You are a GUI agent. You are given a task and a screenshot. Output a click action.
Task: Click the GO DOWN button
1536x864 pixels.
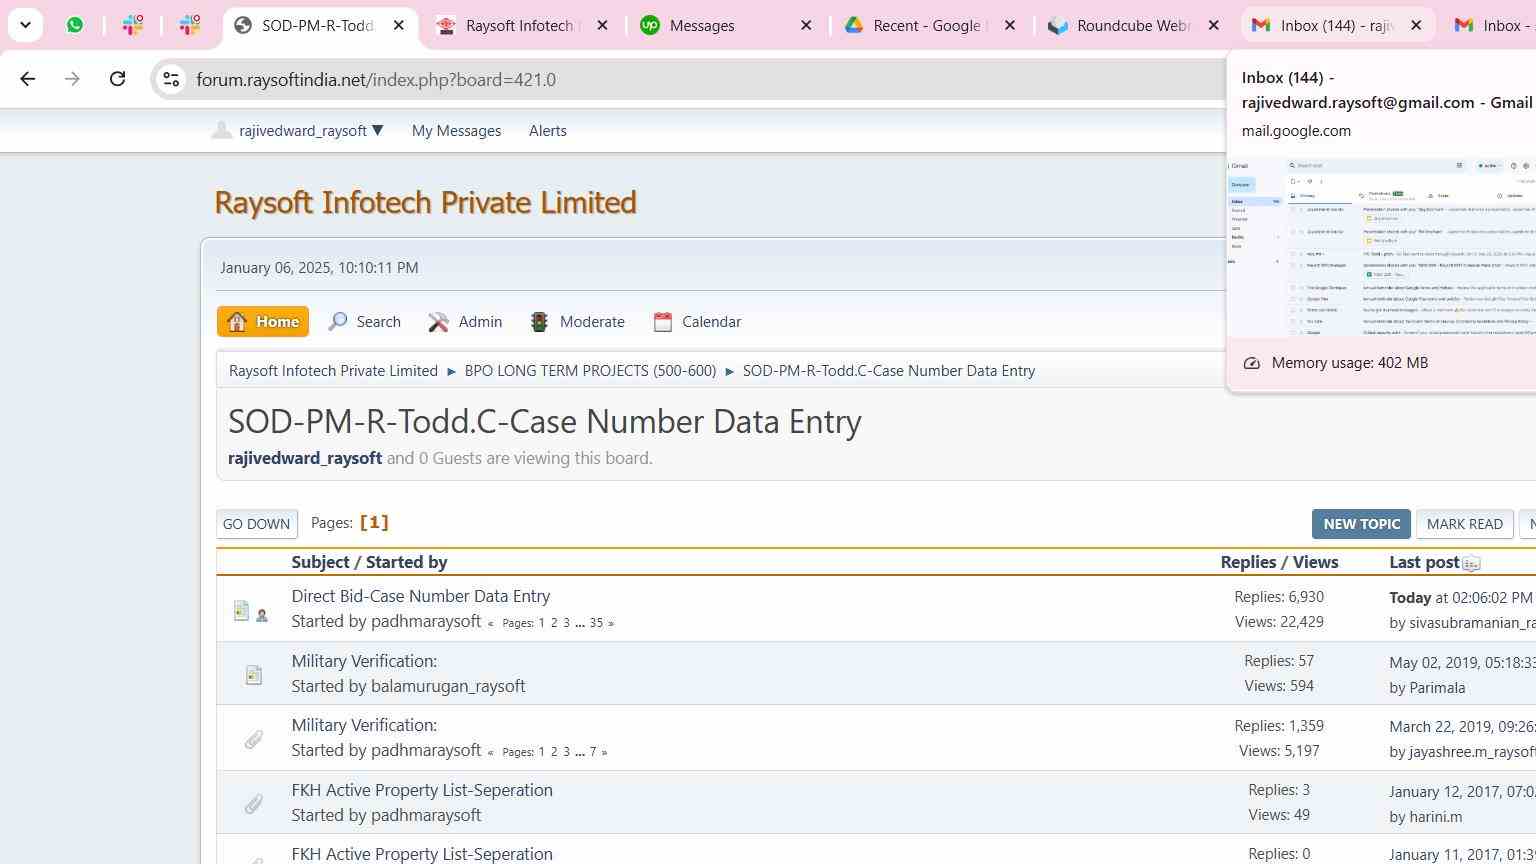pos(256,524)
